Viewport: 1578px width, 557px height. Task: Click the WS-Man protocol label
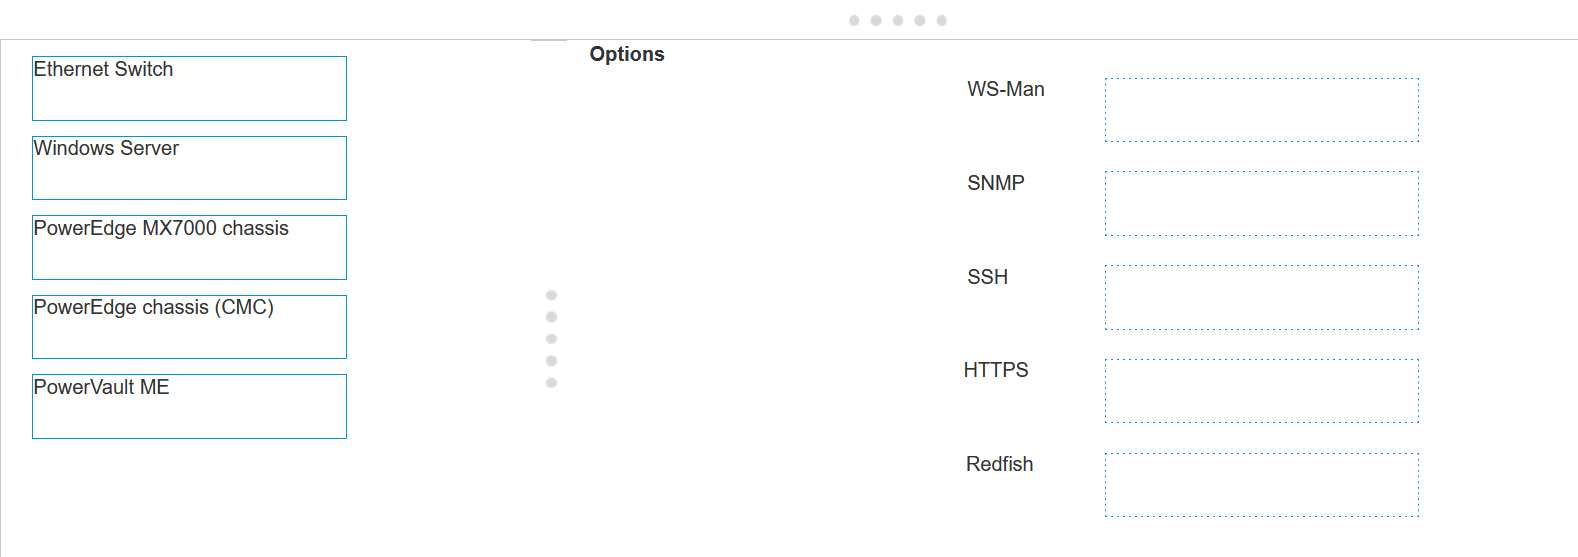(1005, 89)
